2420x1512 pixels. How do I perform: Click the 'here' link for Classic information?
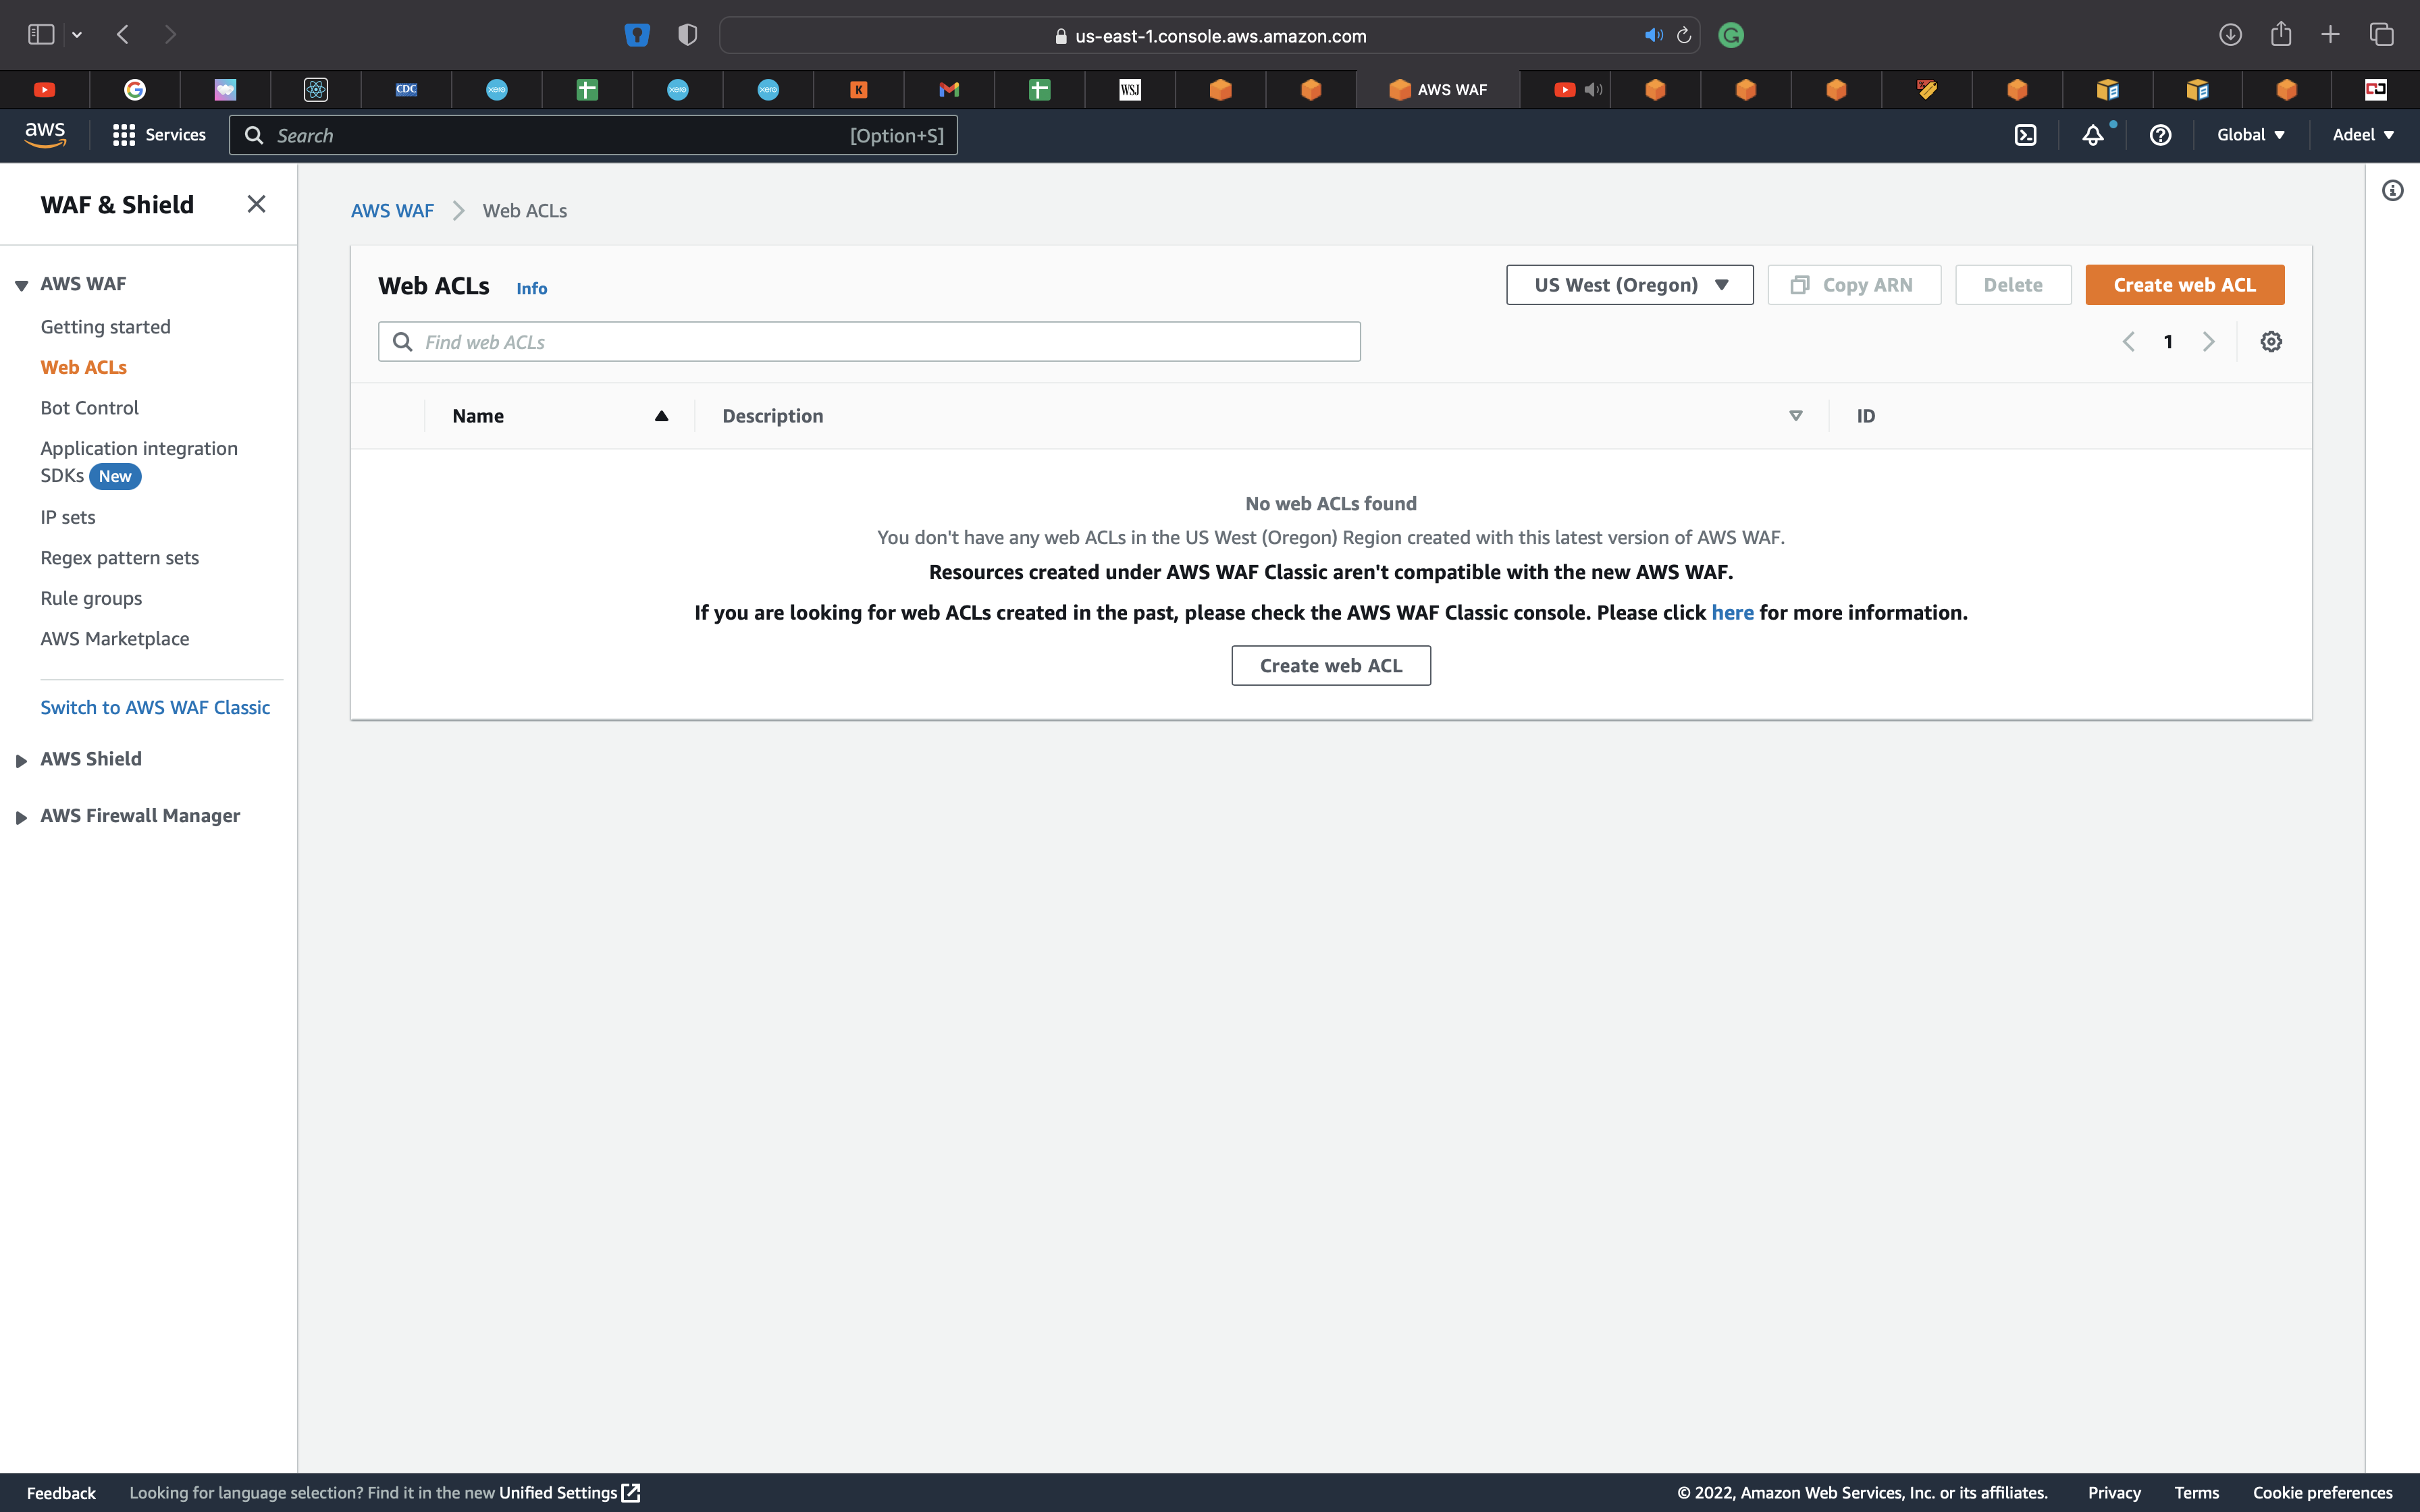1732,612
